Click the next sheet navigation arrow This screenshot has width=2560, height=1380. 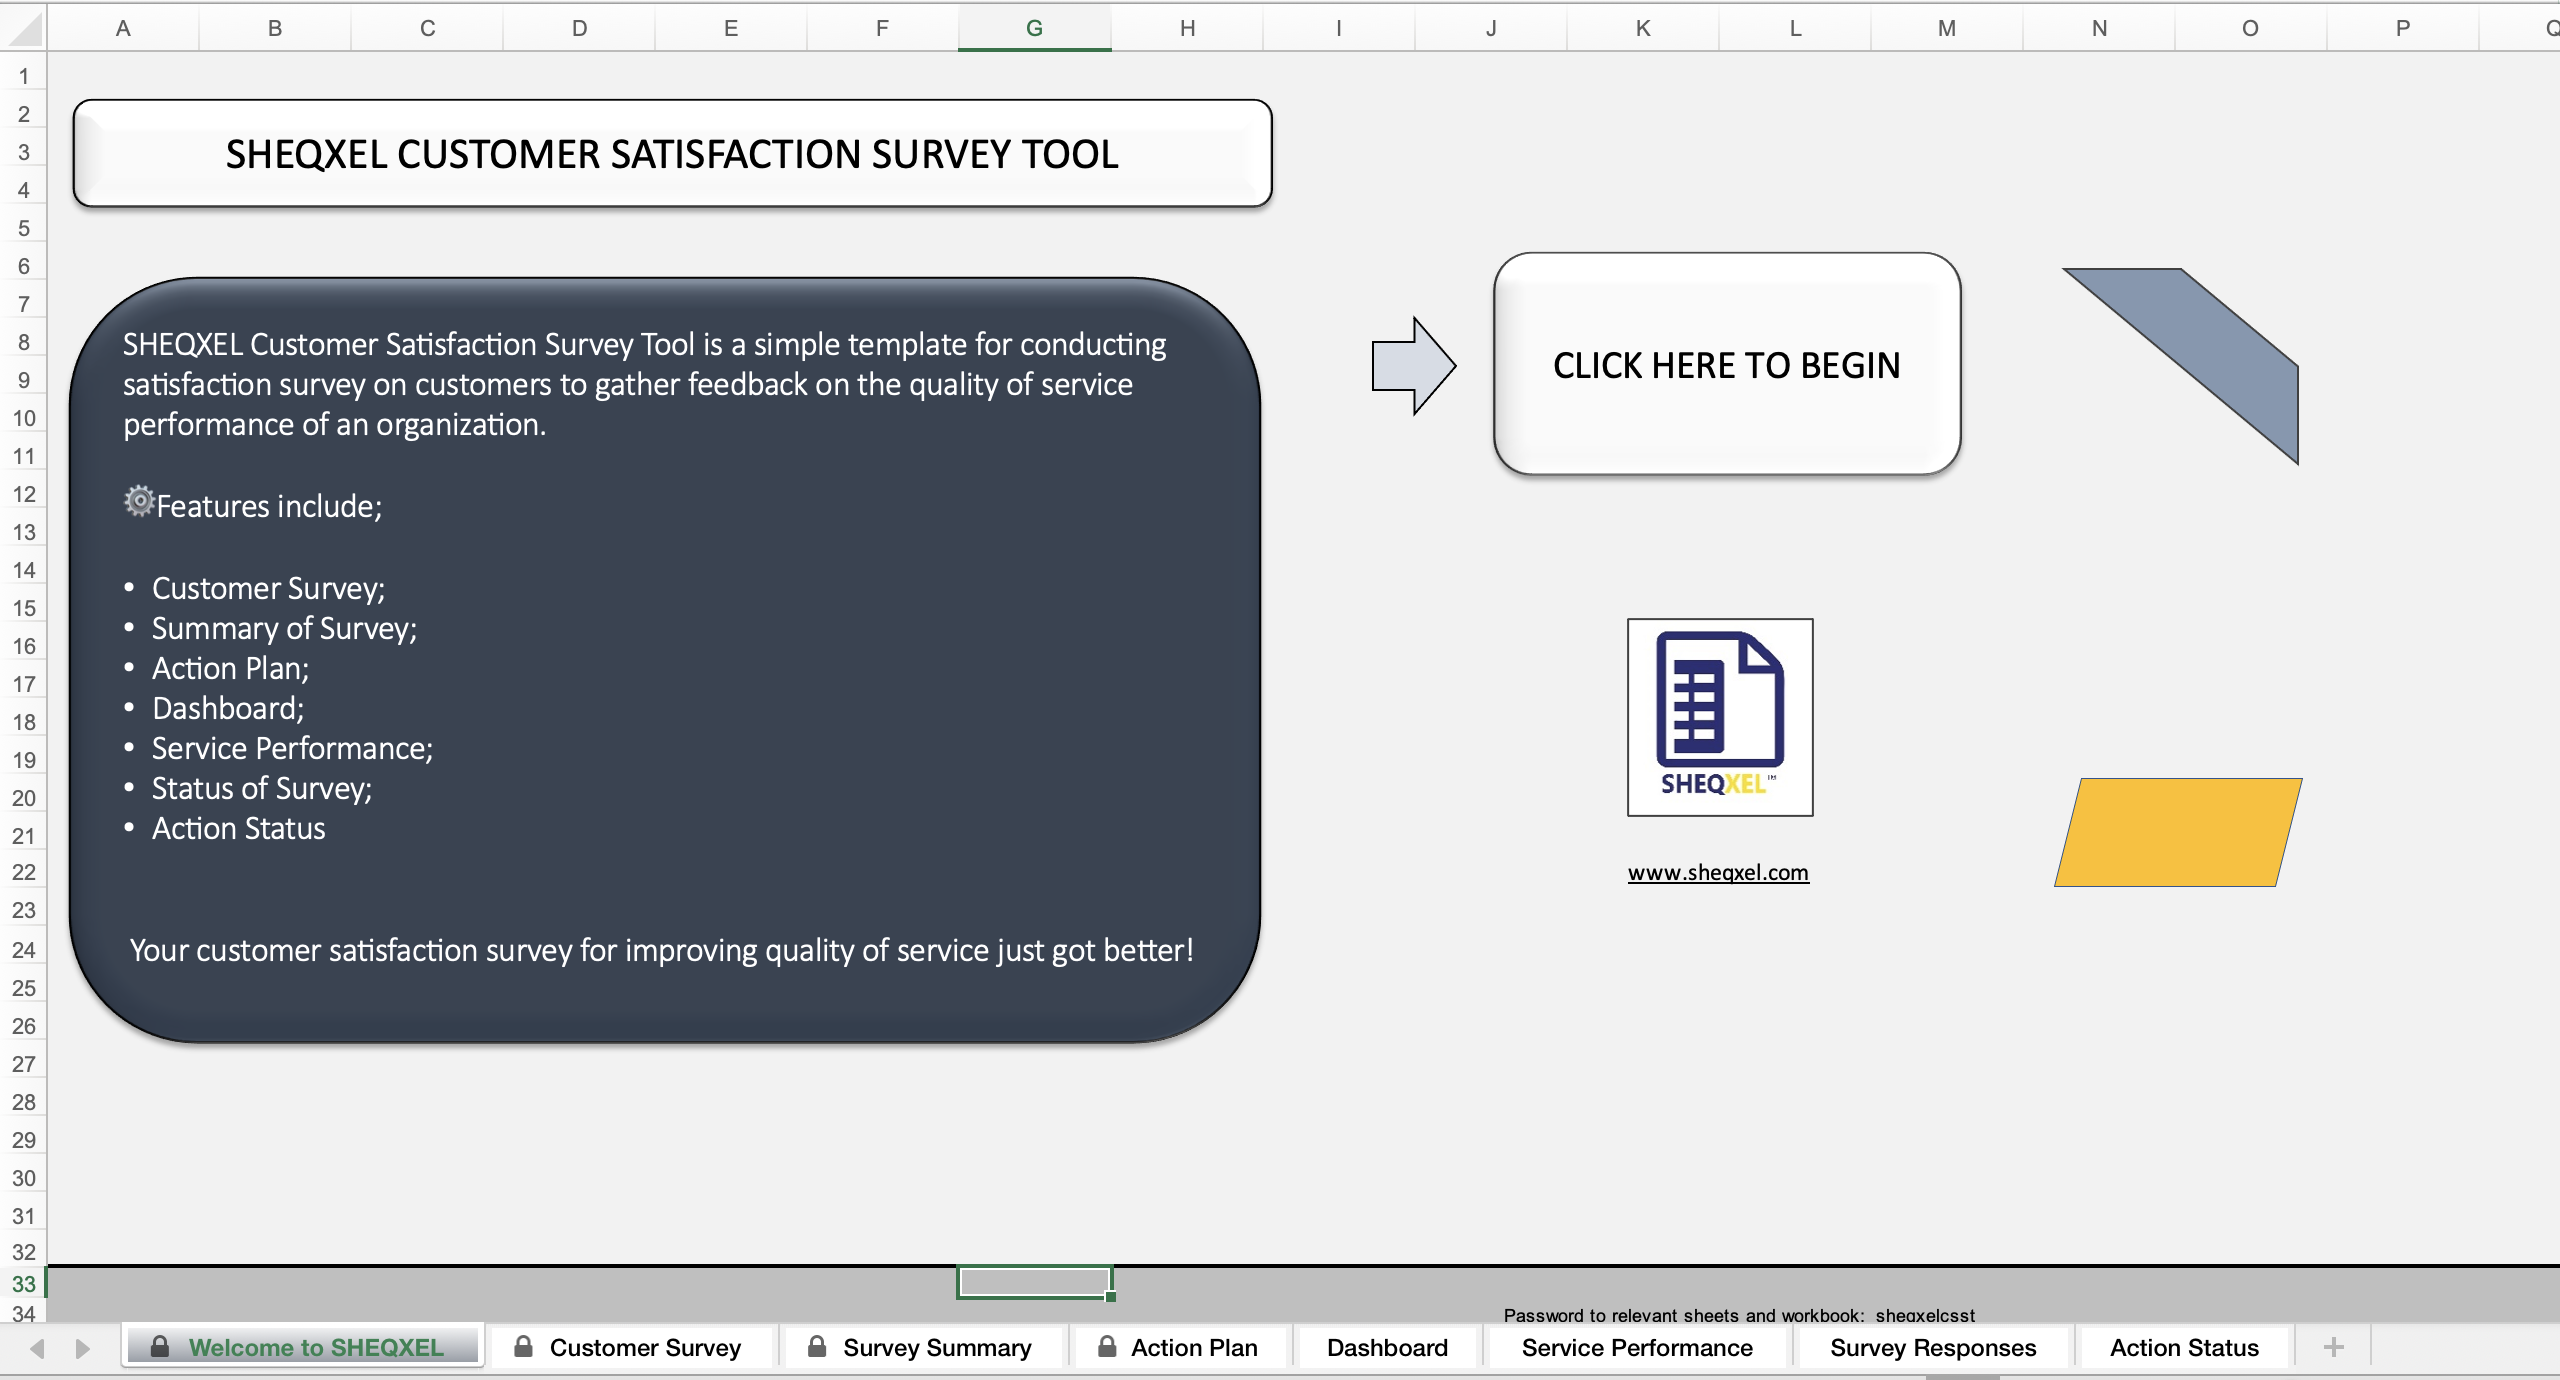click(83, 1348)
